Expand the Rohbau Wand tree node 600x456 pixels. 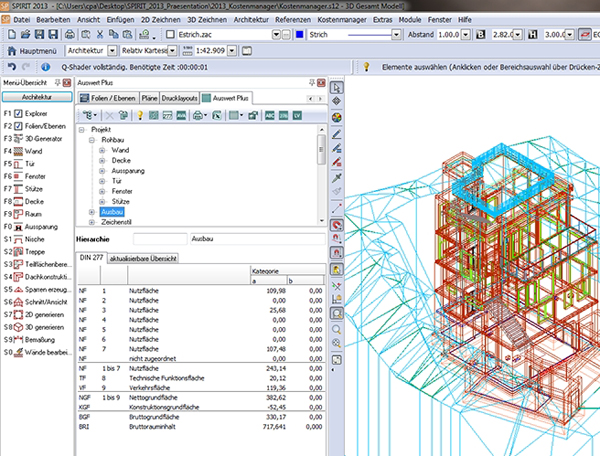[x=102, y=150]
